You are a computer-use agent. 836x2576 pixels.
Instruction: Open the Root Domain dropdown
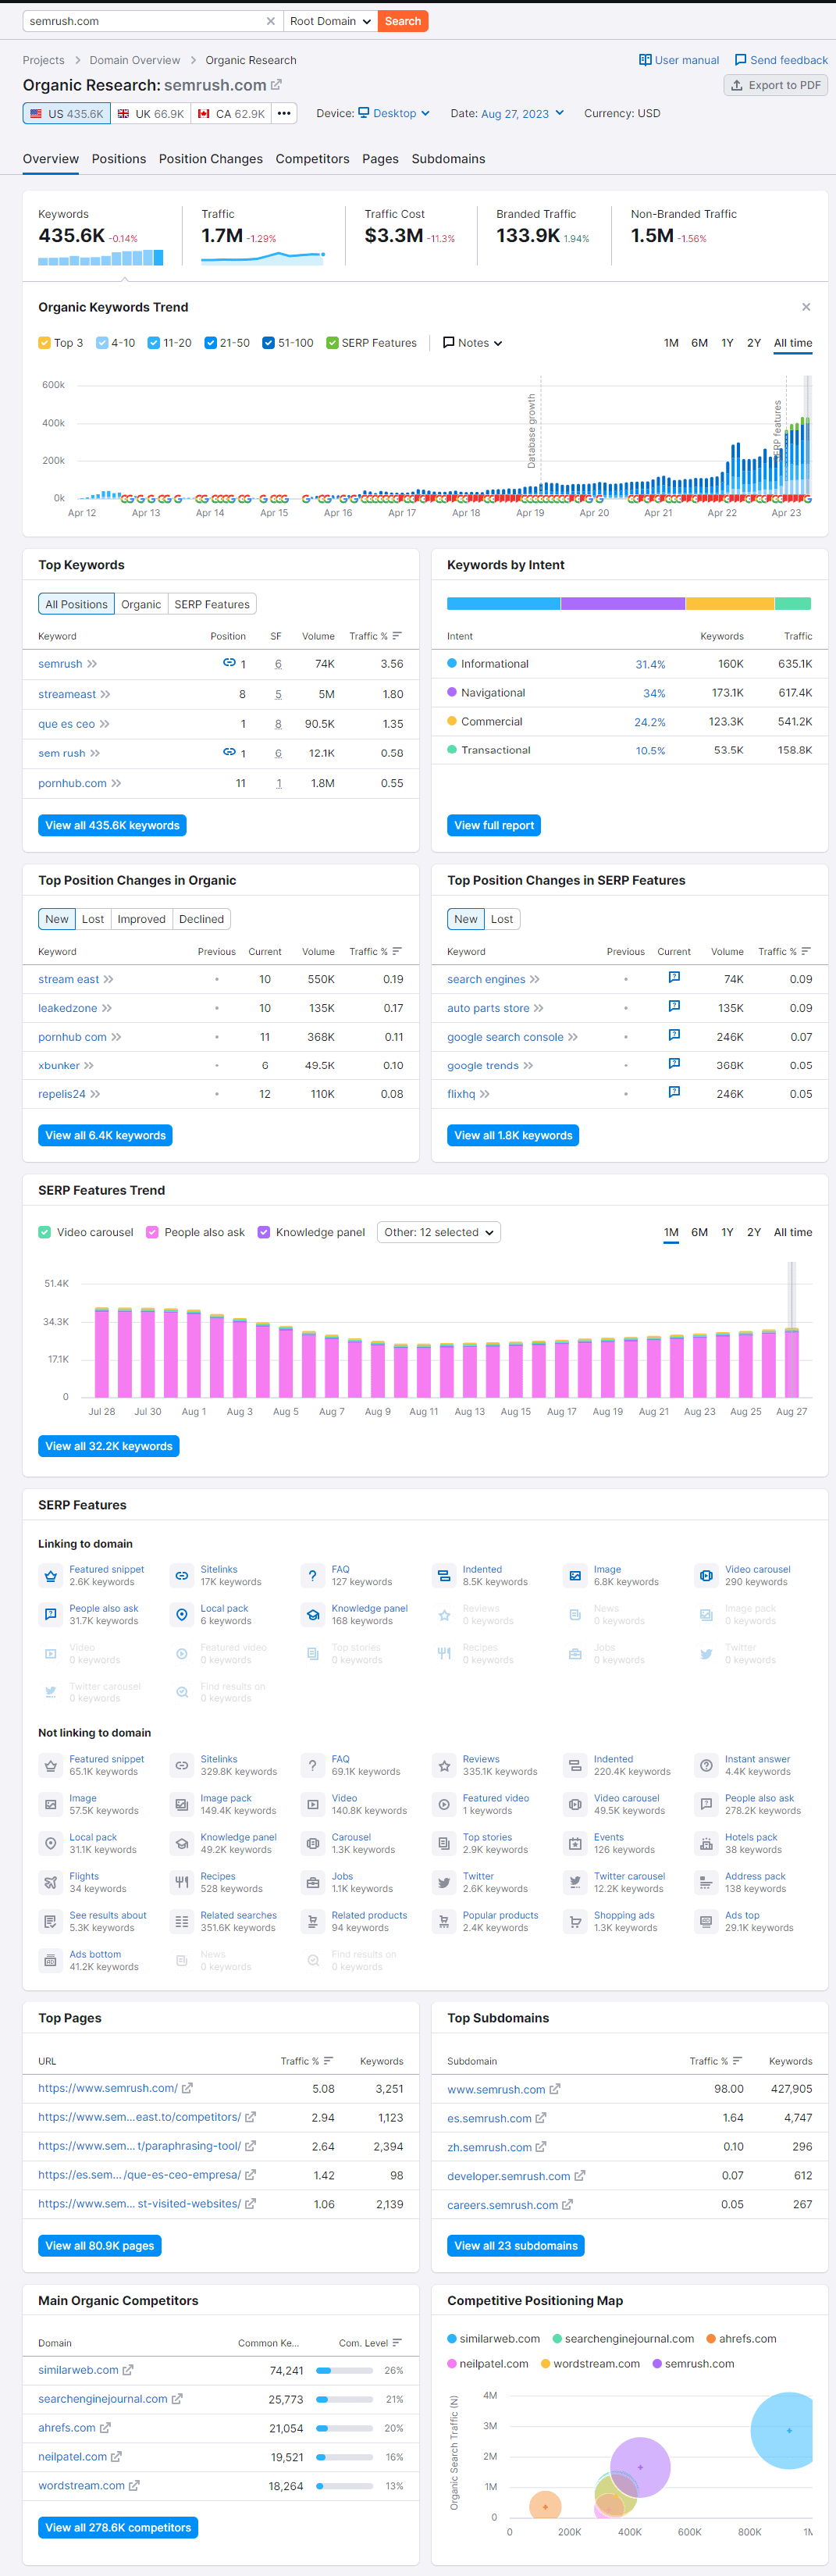[x=330, y=21]
